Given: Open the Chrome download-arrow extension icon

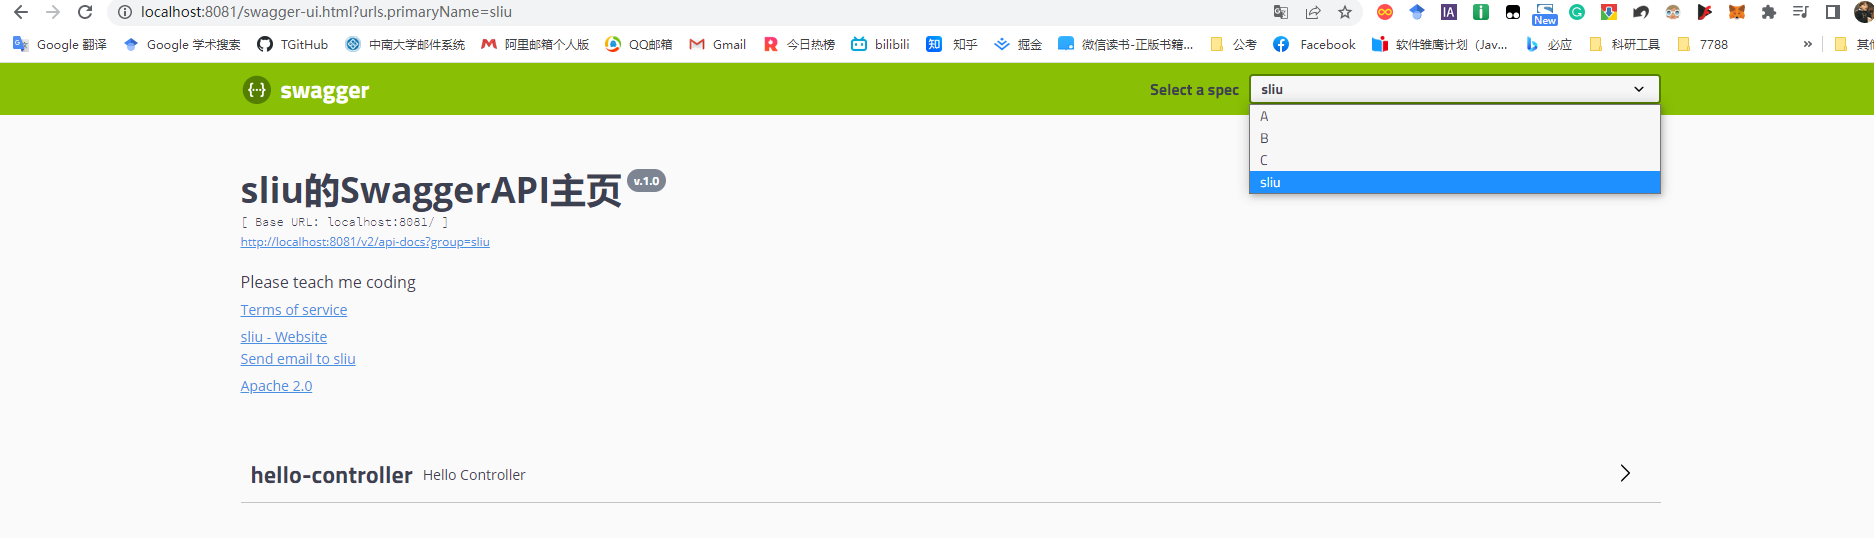Looking at the screenshot, I should [x=1609, y=12].
